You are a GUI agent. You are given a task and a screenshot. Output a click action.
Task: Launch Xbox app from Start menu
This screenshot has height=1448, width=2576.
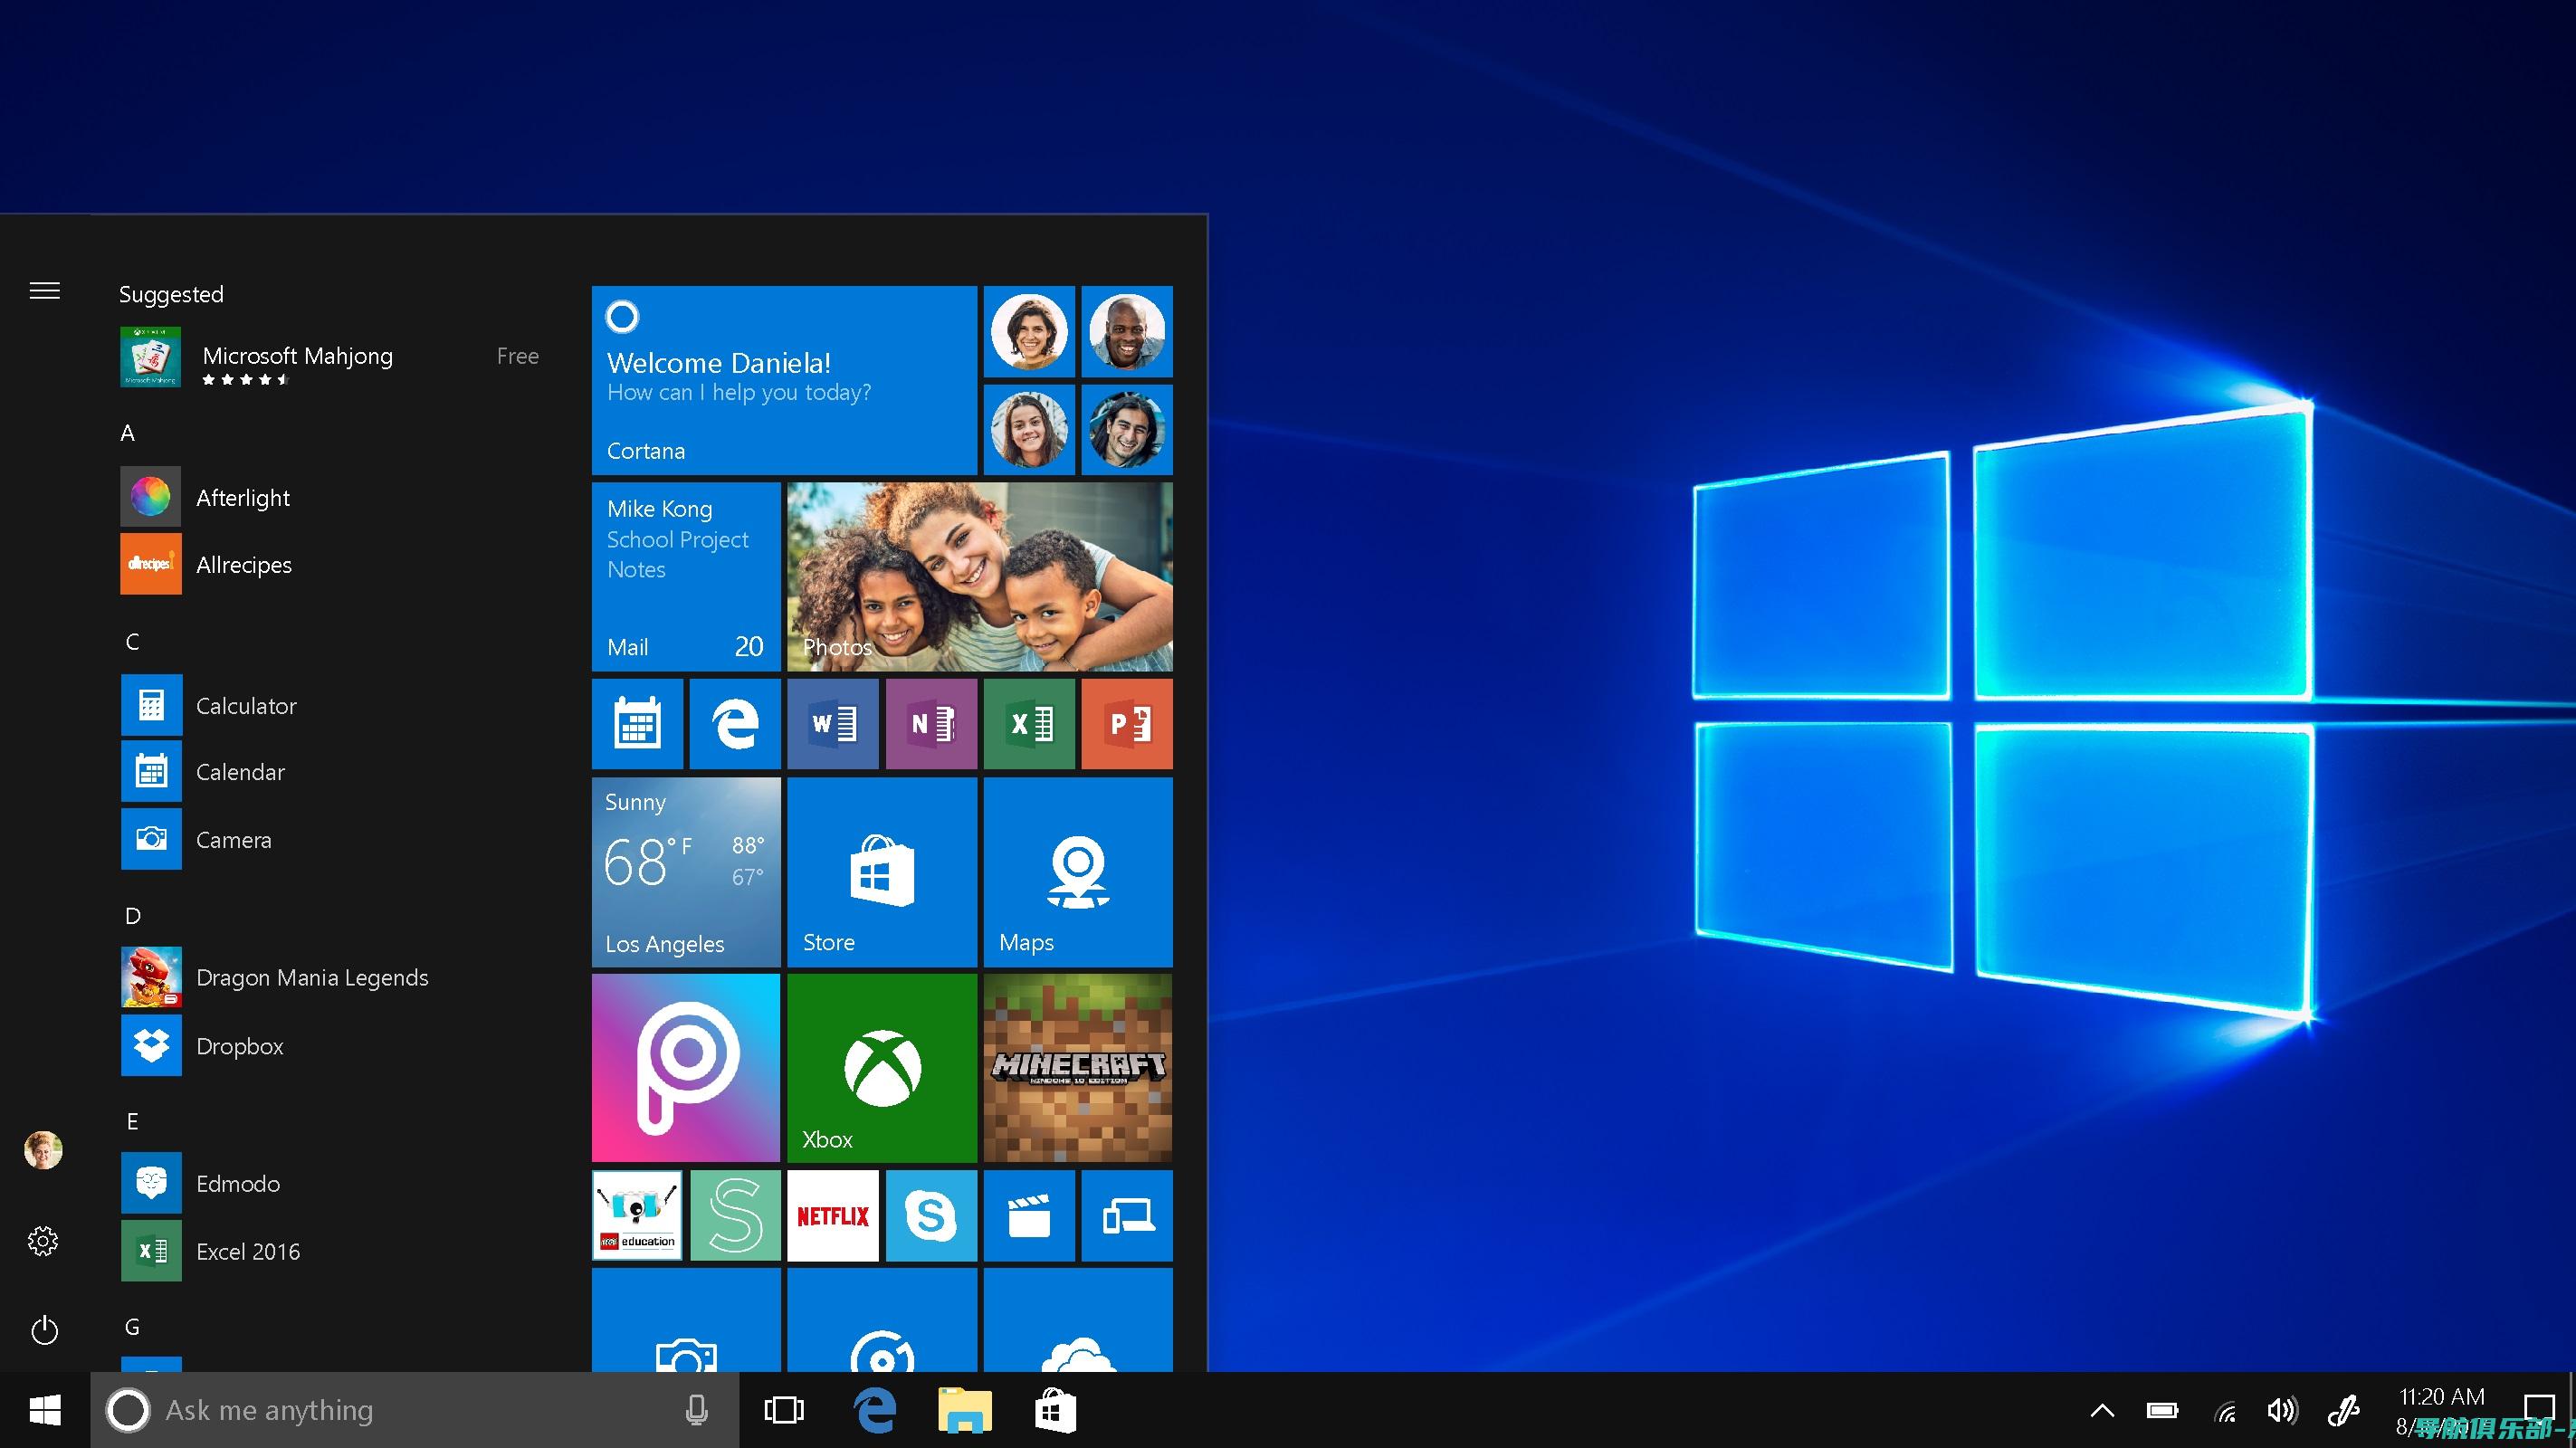click(881, 1068)
